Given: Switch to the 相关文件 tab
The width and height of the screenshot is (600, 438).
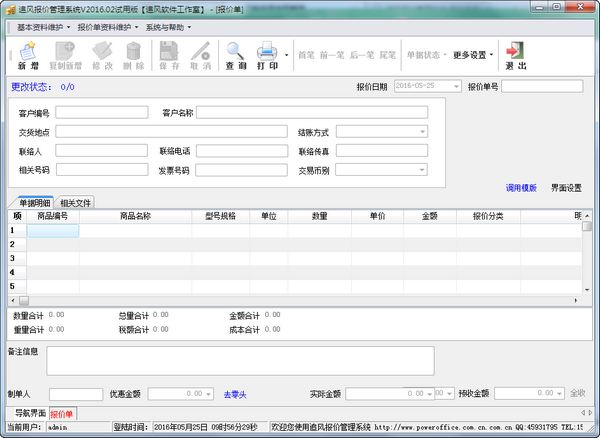Looking at the screenshot, I should pyautogui.click(x=76, y=203).
